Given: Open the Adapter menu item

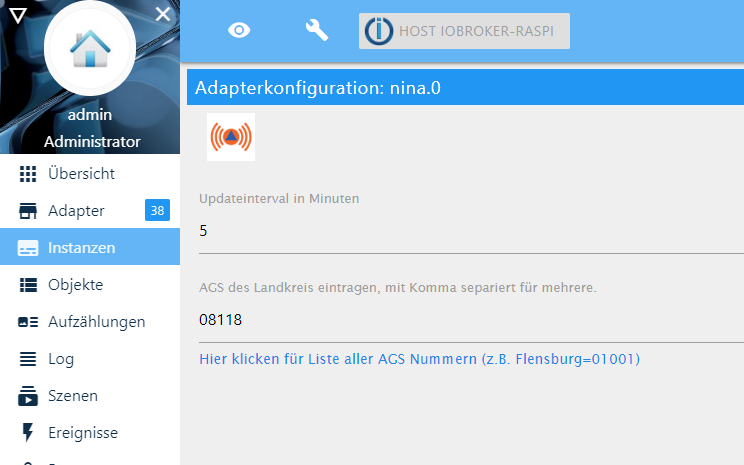Looking at the screenshot, I should pos(76,210).
